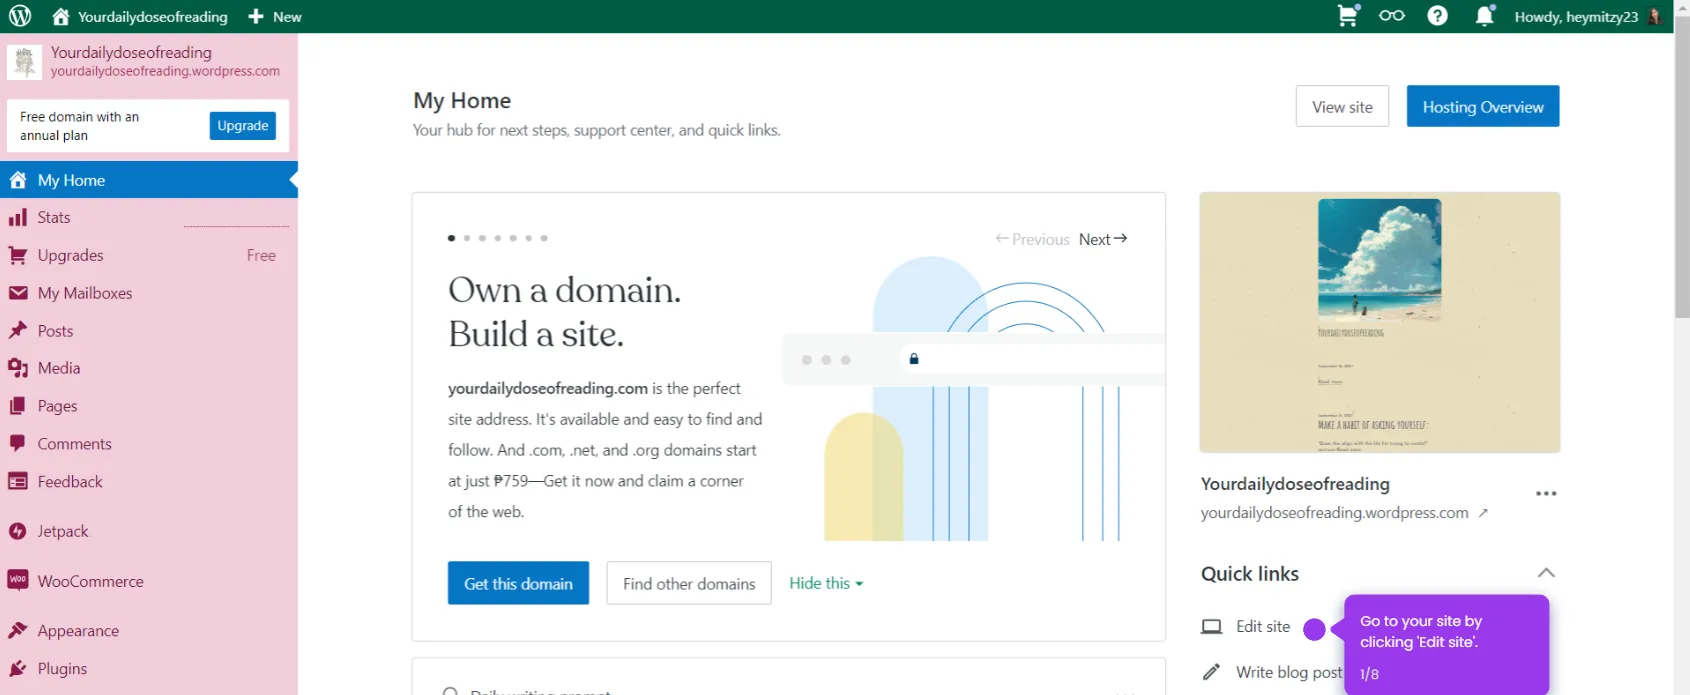This screenshot has height=695, width=1690.
Task: Collapse the Quick links section chevron
Action: pyautogui.click(x=1546, y=573)
